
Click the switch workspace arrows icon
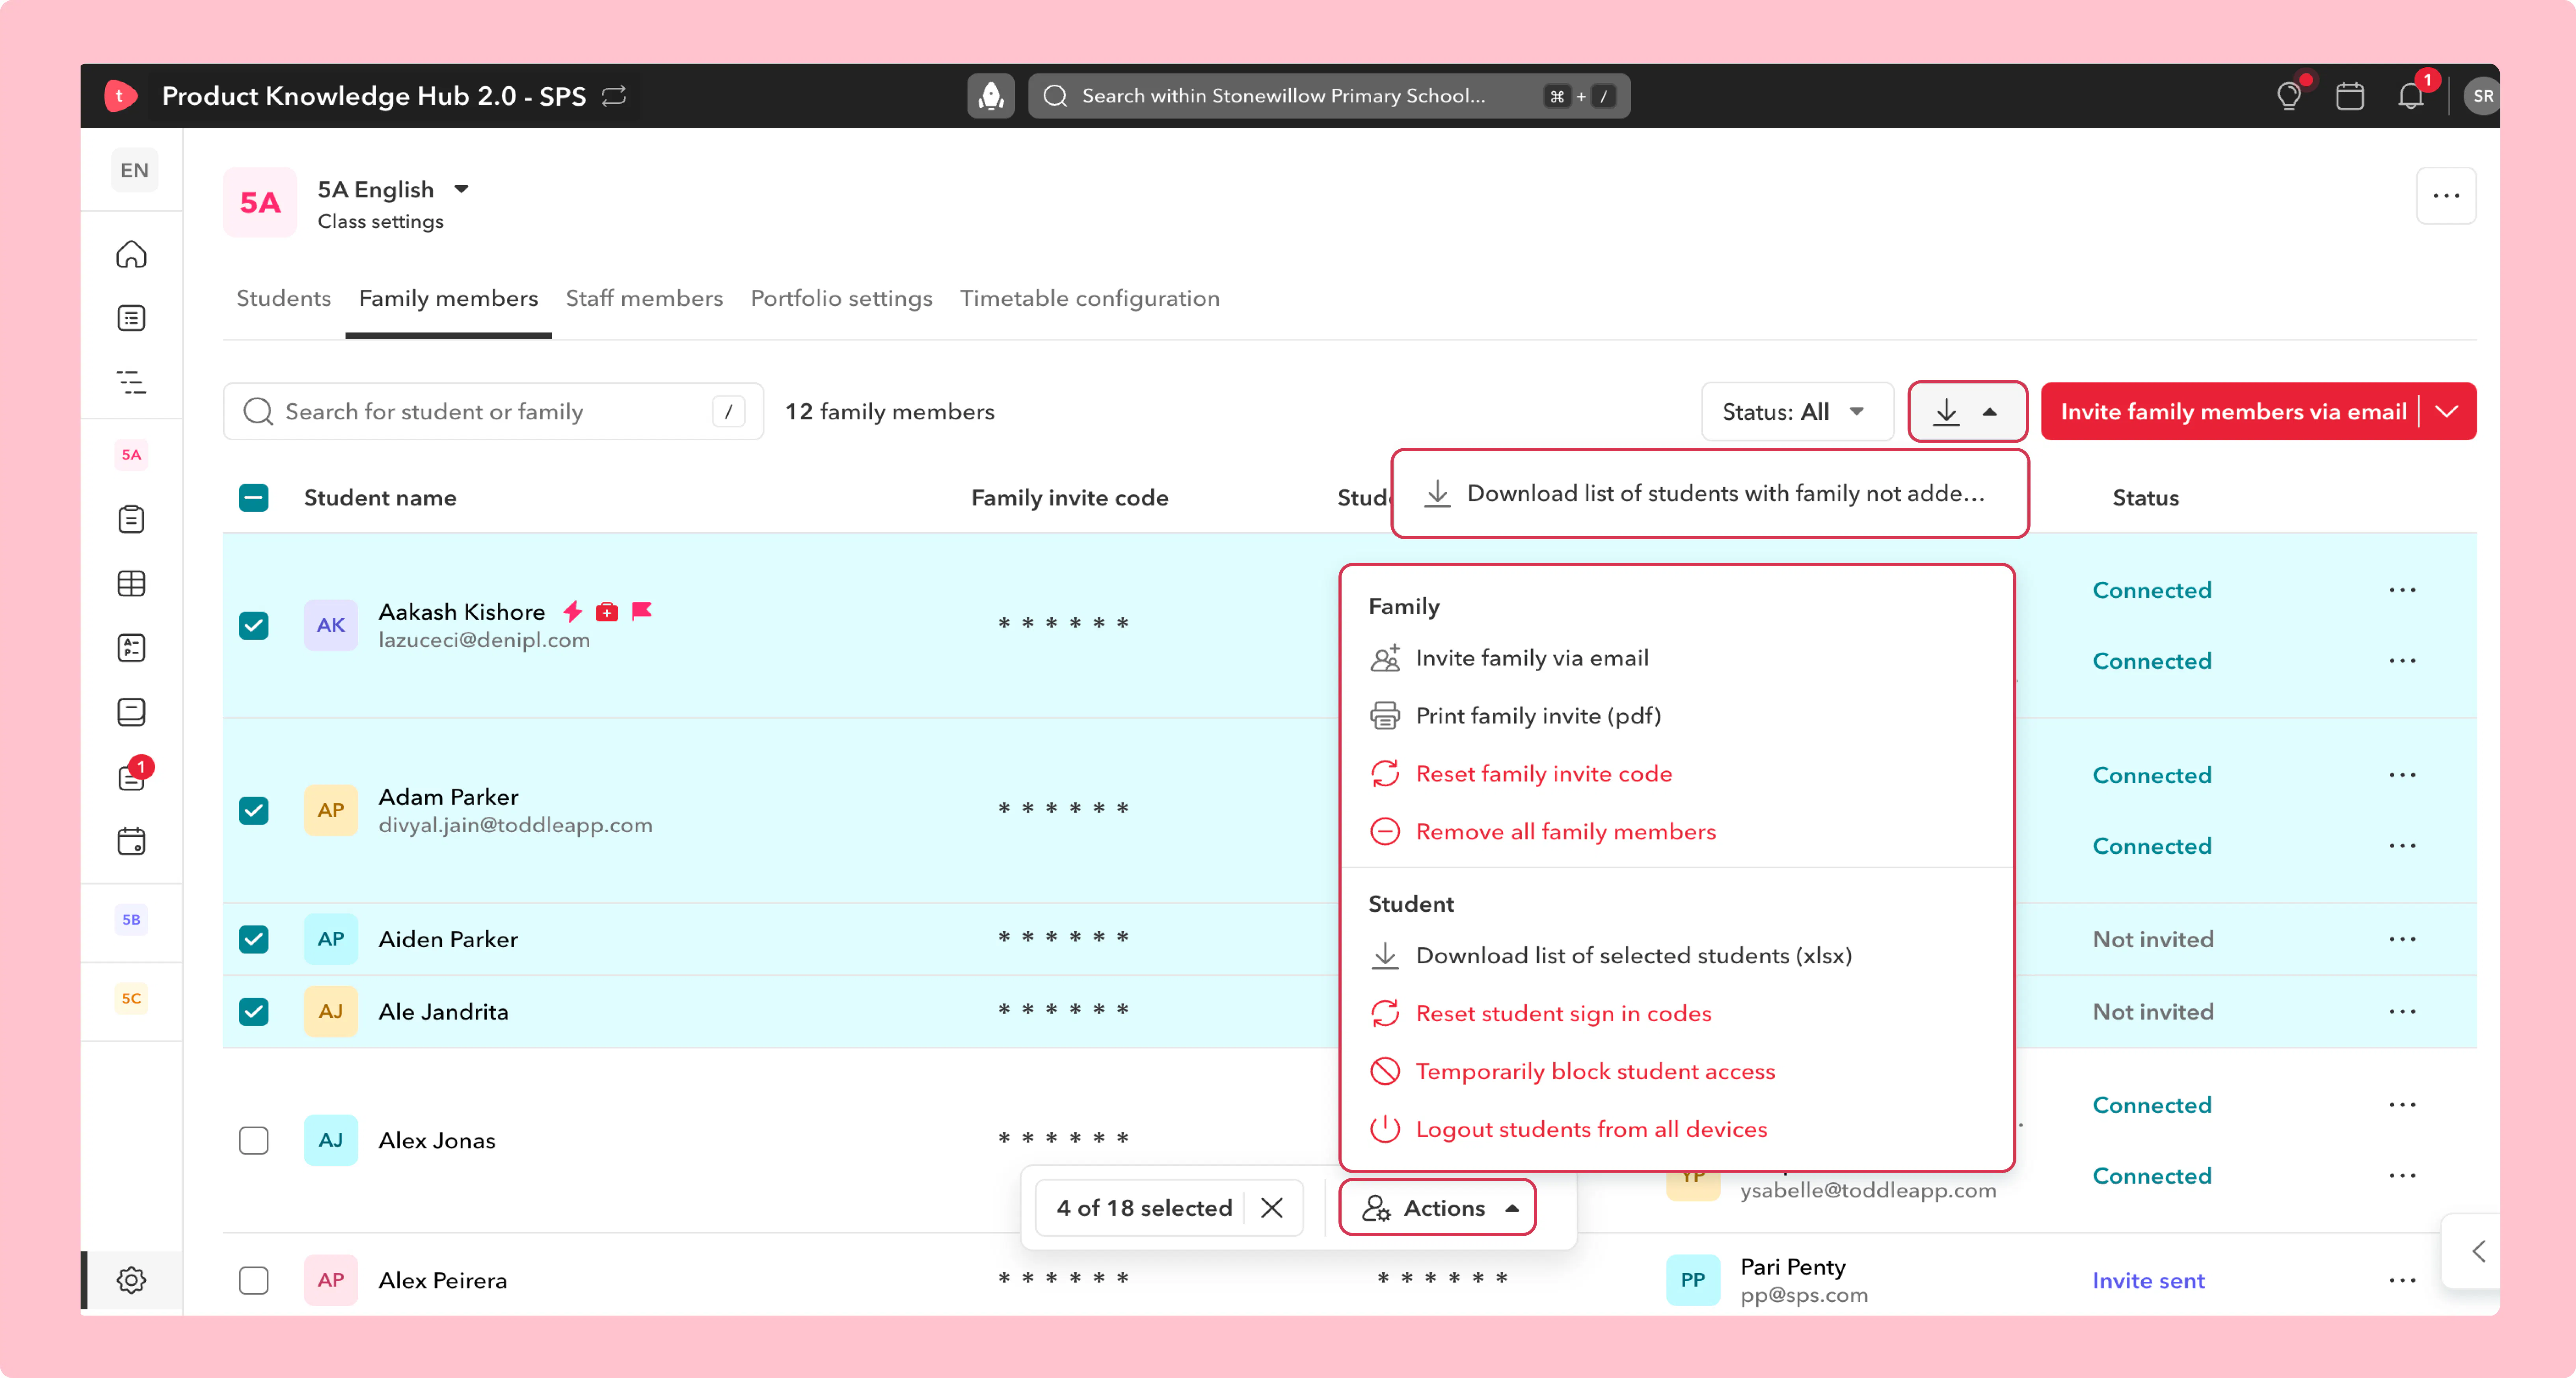tap(614, 96)
